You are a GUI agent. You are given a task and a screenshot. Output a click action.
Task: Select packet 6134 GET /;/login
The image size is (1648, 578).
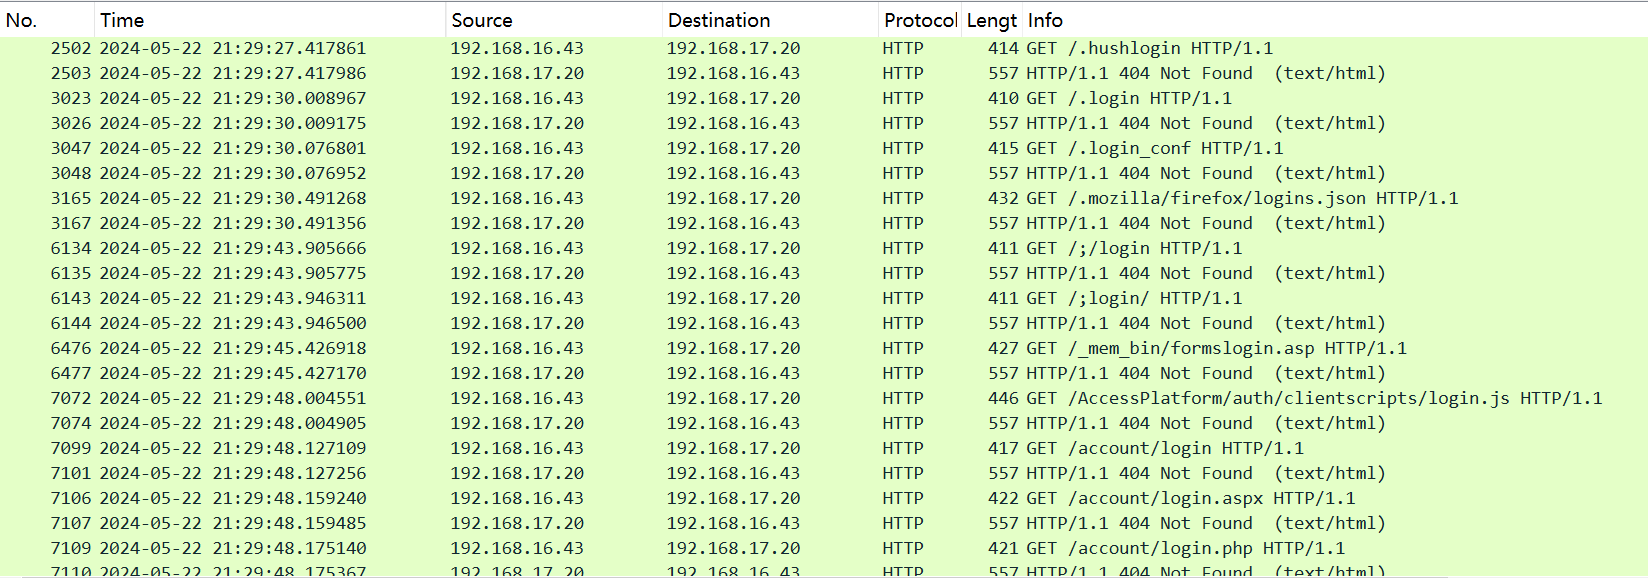1134,248
